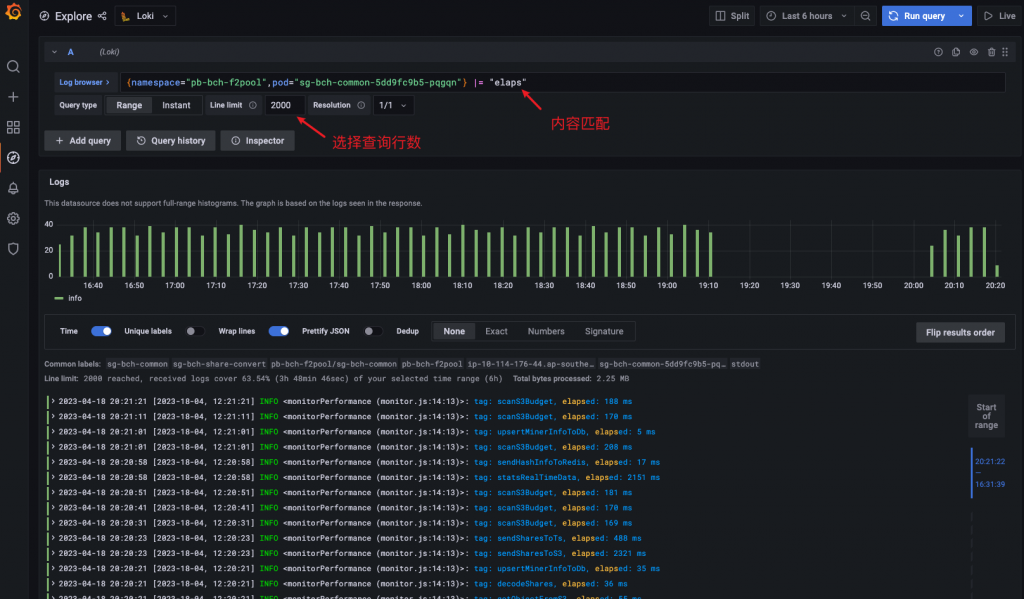Viewport: 1024px width, 599px height.
Task: Click the Add query button
Action: [83, 140]
